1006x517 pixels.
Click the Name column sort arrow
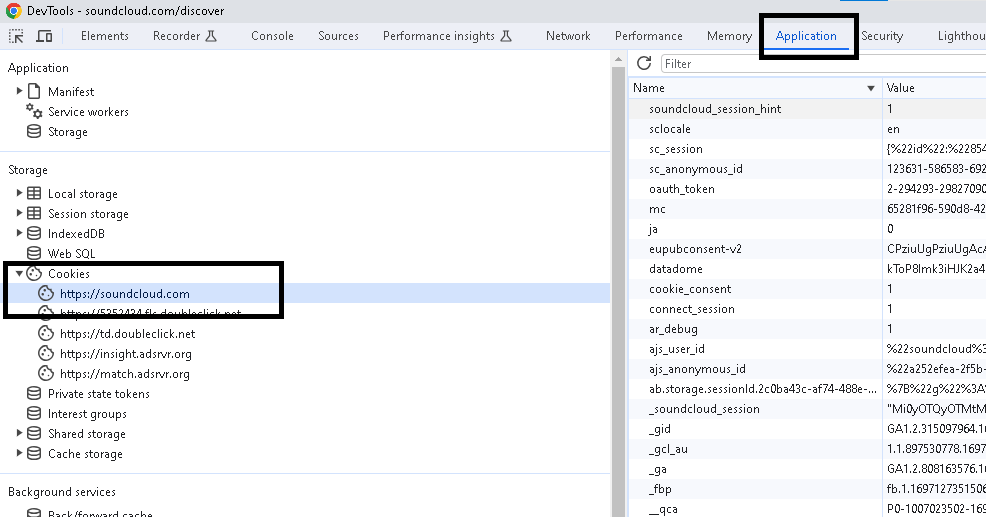pyautogui.click(x=871, y=88)
